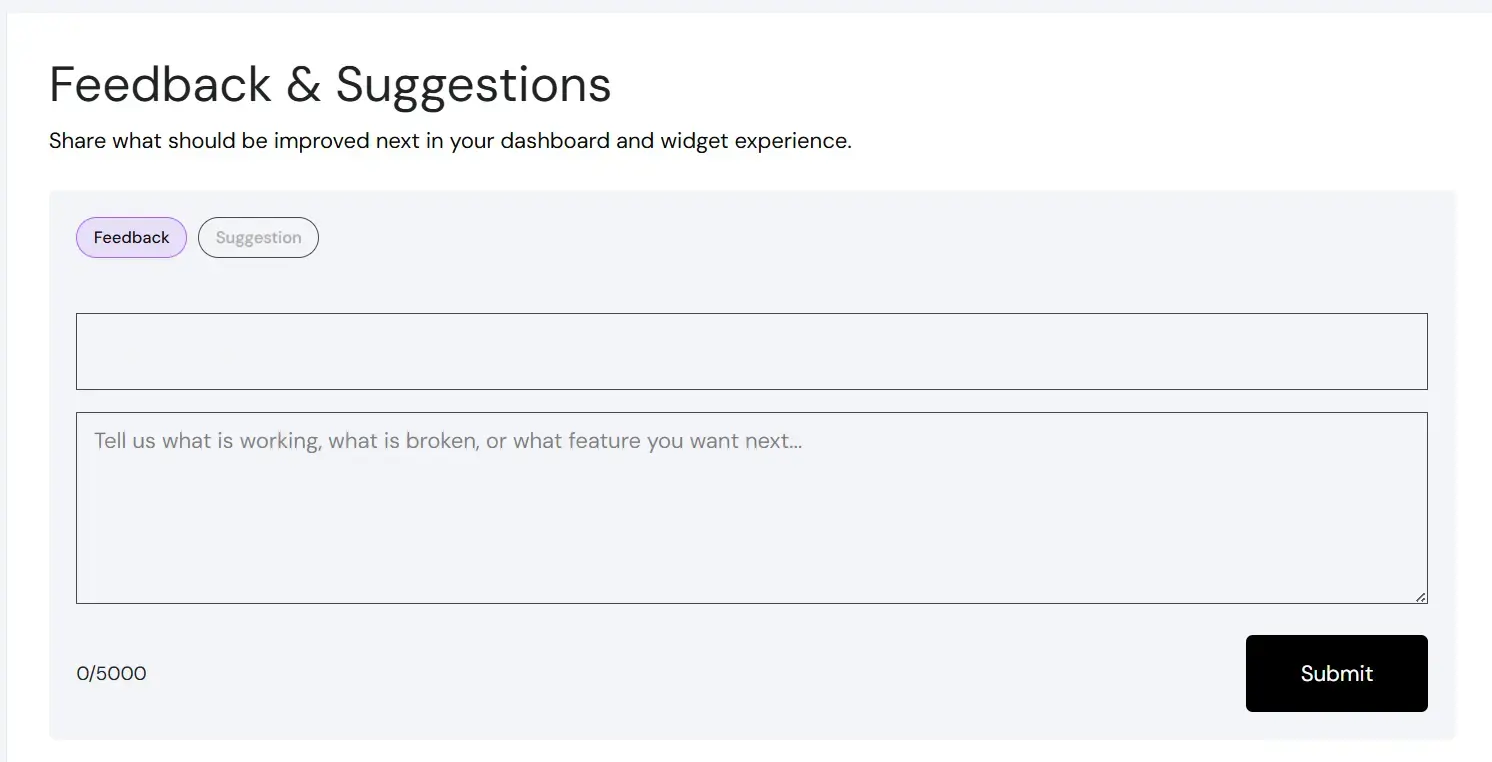Click the subtitle description text

[x=450, y=140]
